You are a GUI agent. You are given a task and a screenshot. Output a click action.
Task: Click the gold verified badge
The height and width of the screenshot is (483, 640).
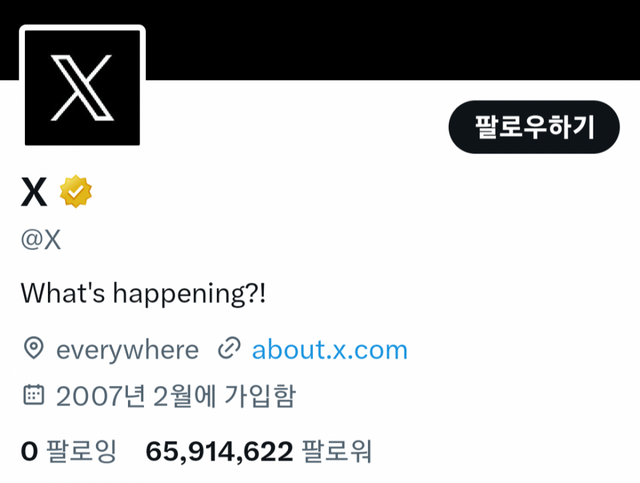click(x=76, y=191)
